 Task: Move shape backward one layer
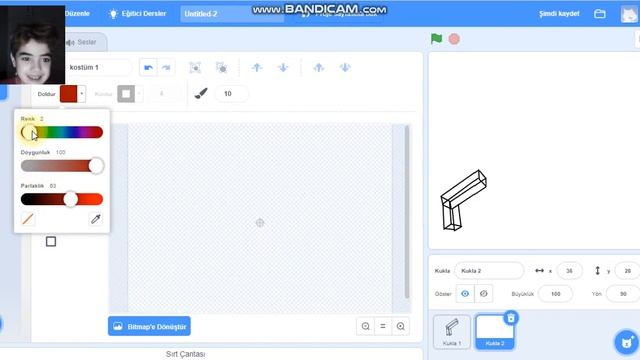coord(283,68)
